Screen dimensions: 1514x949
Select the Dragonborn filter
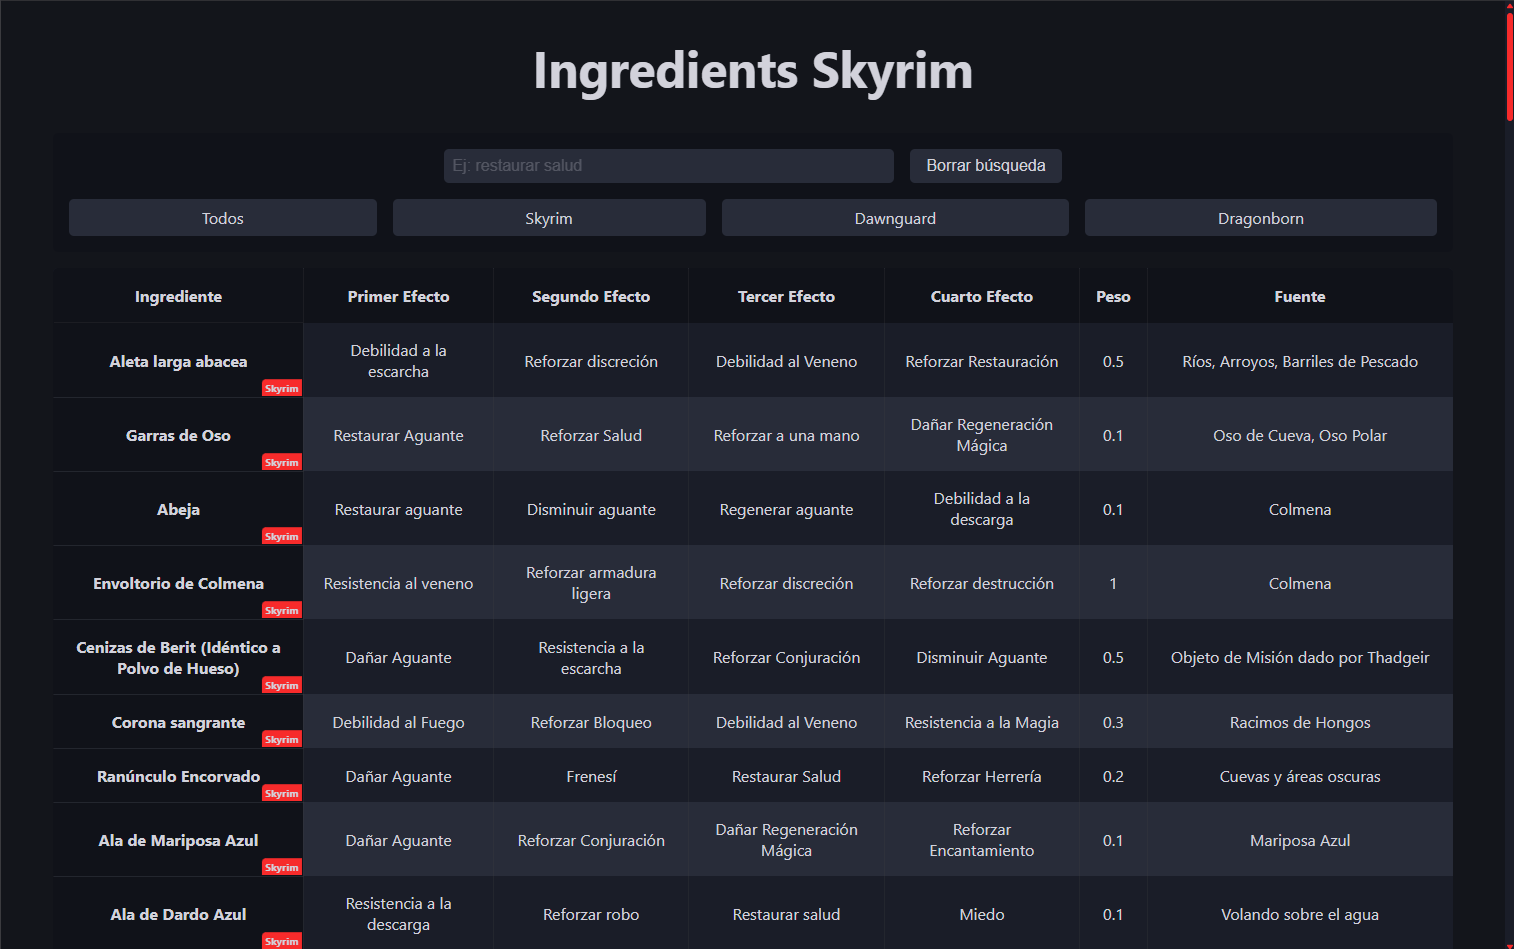click(1260, 217)
